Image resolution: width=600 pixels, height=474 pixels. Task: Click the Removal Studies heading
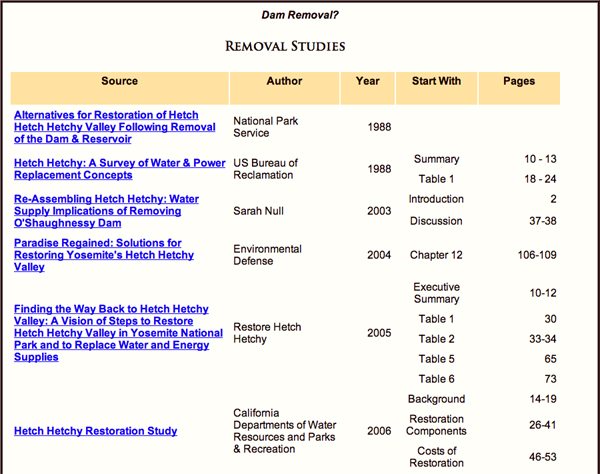coord(285,46)
